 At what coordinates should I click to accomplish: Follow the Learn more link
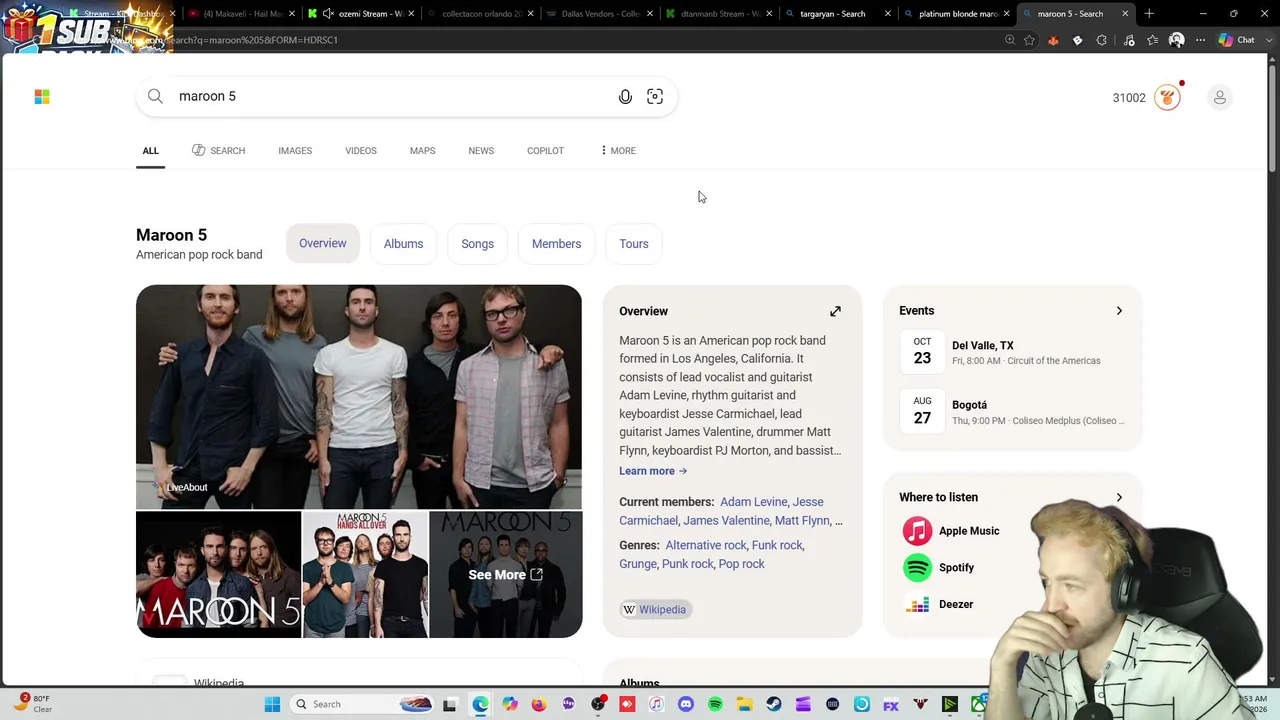pos(653,471)
